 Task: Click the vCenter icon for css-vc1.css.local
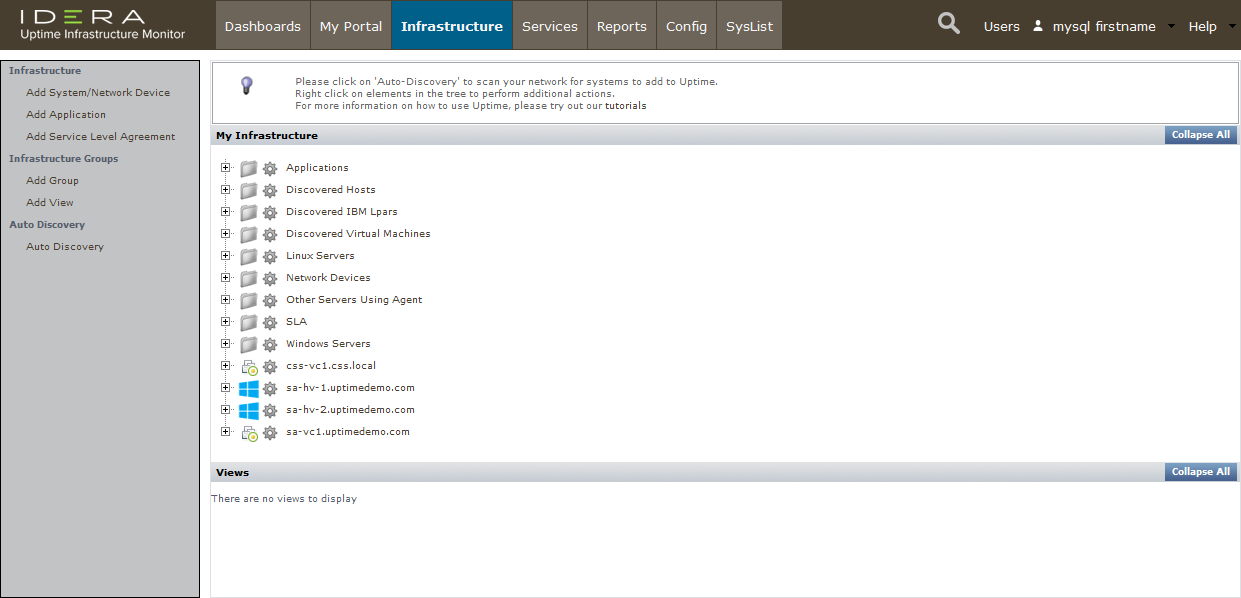pyautogui.click(x=249, y=367)
